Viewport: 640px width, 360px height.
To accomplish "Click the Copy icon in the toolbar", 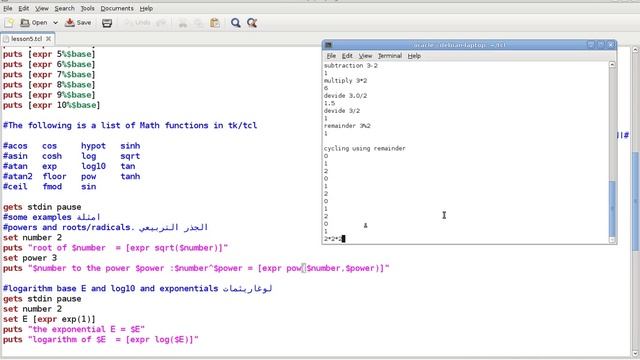I will (x=198, y=23).
